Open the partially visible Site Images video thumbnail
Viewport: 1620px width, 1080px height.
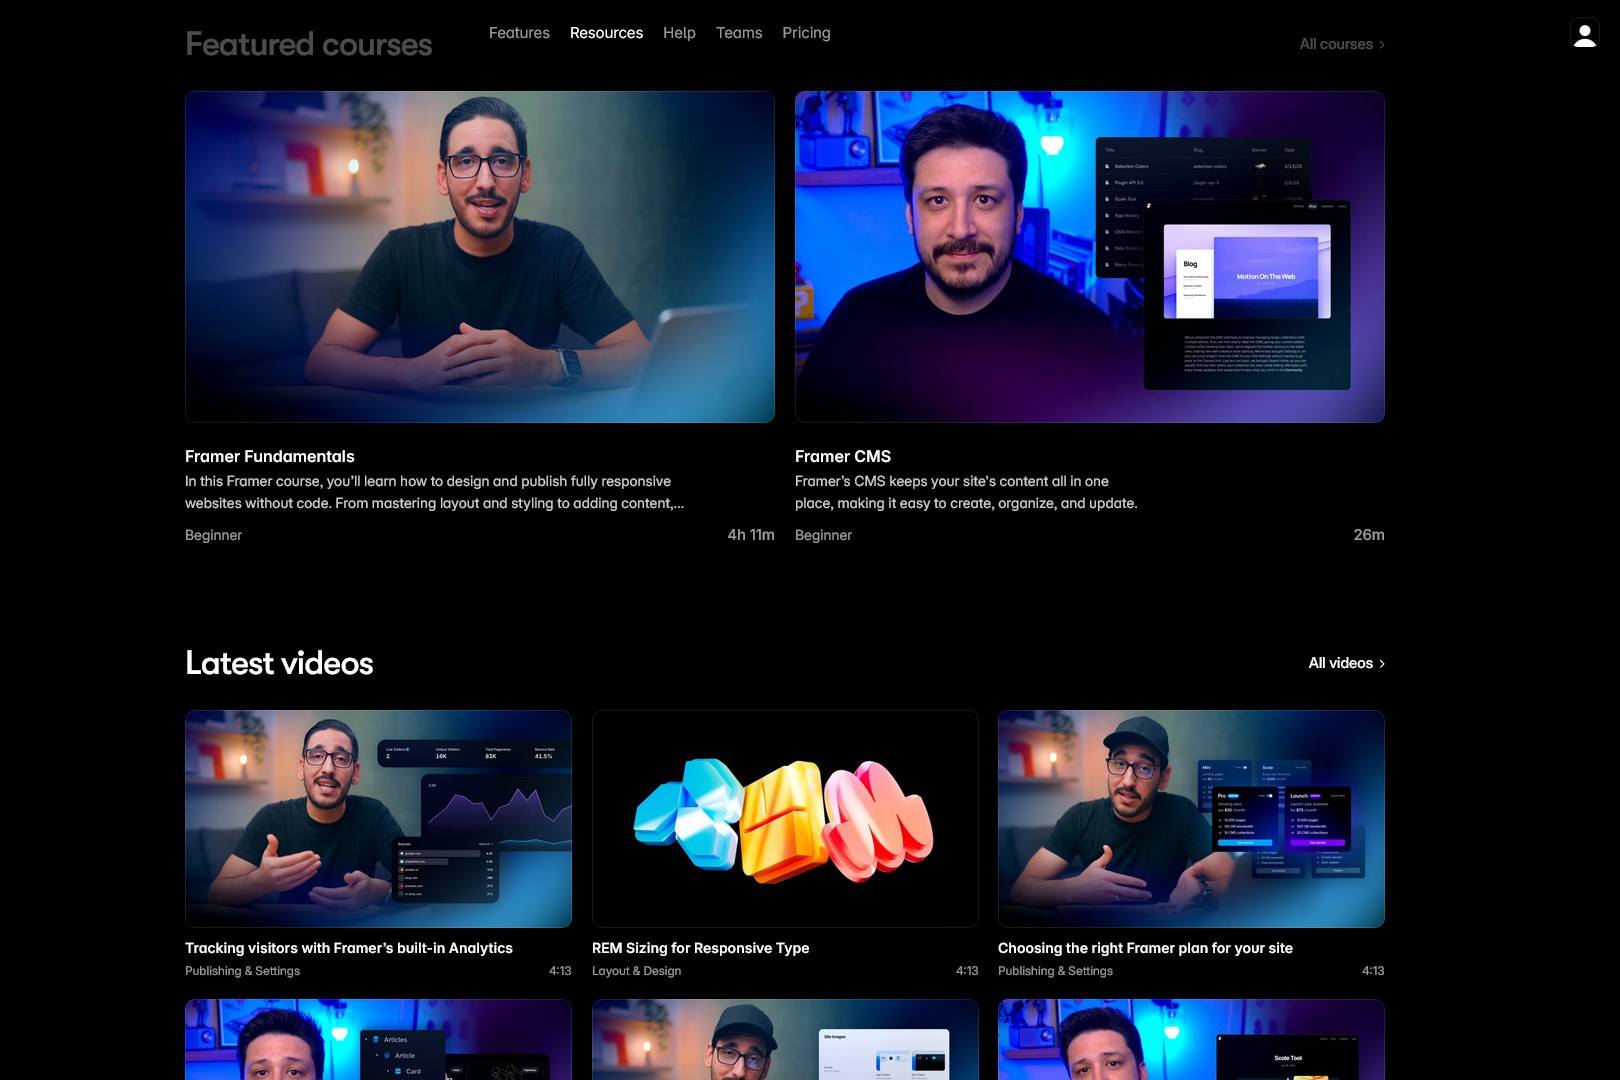point(785,1040)
